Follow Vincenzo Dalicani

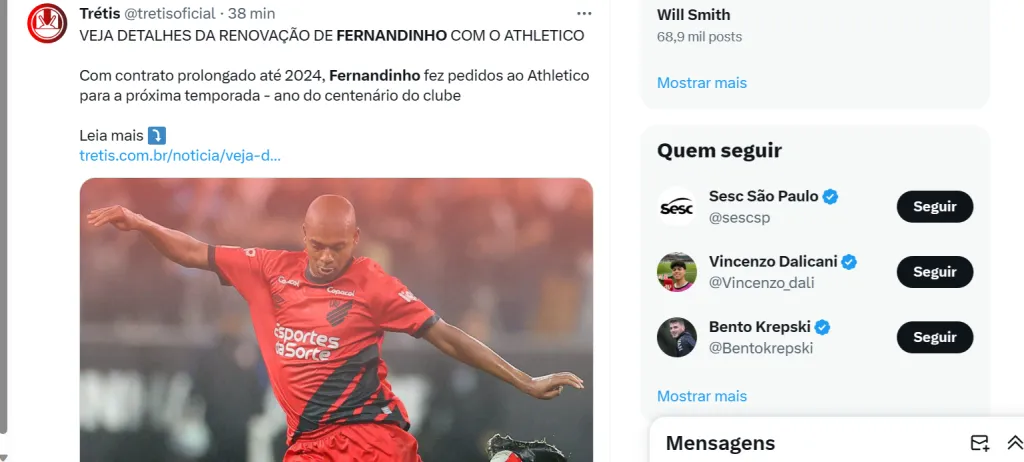935,272
